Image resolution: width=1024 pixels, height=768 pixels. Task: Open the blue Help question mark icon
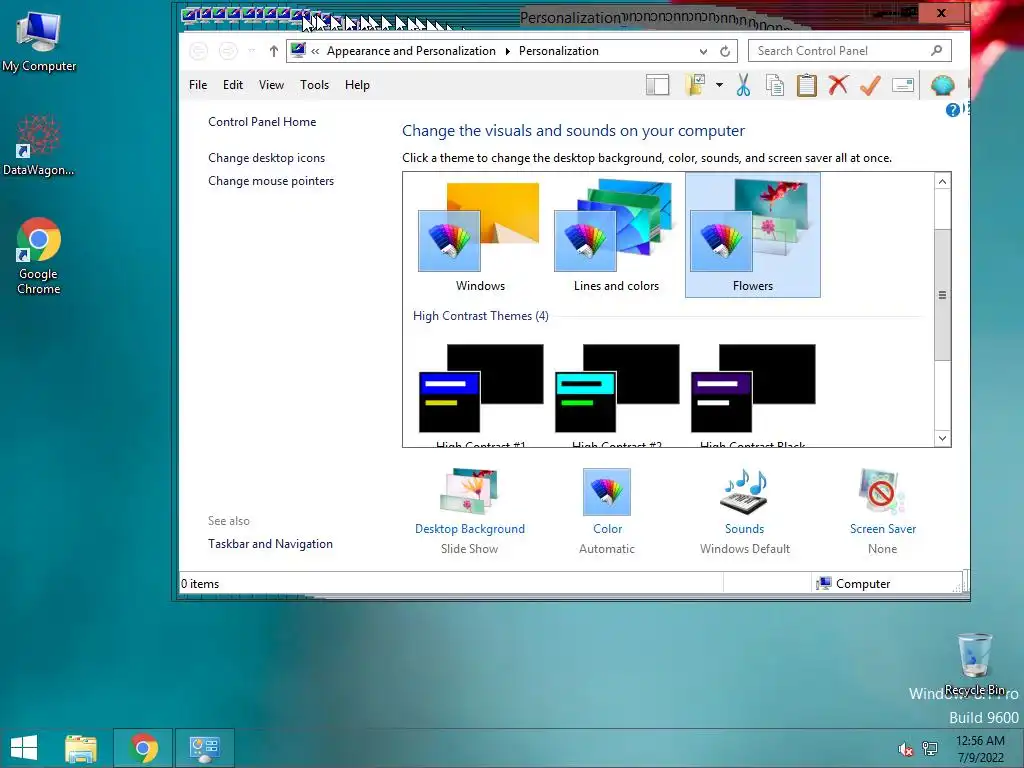click(953, 110)
